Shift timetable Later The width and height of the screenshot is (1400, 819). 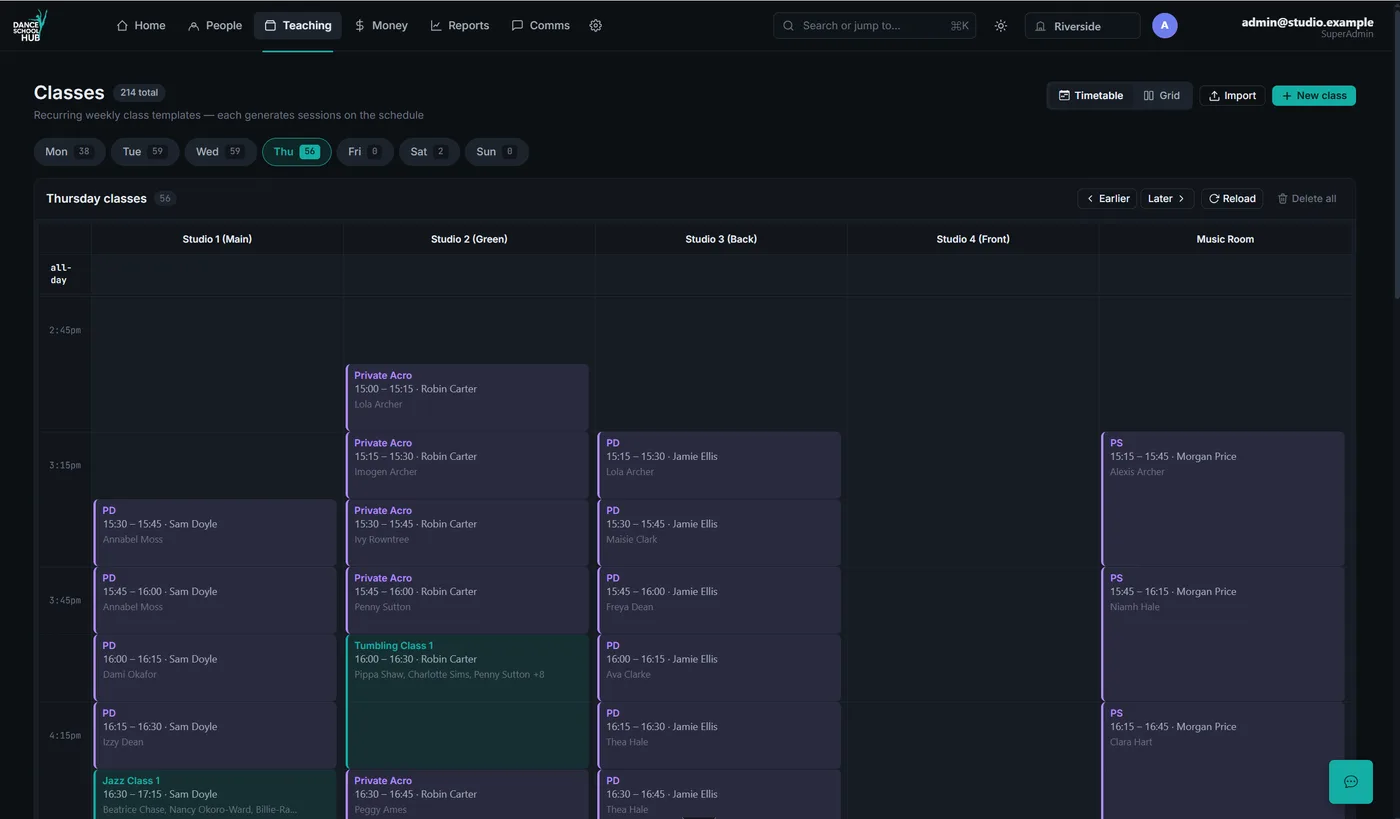coord(1167,199)
